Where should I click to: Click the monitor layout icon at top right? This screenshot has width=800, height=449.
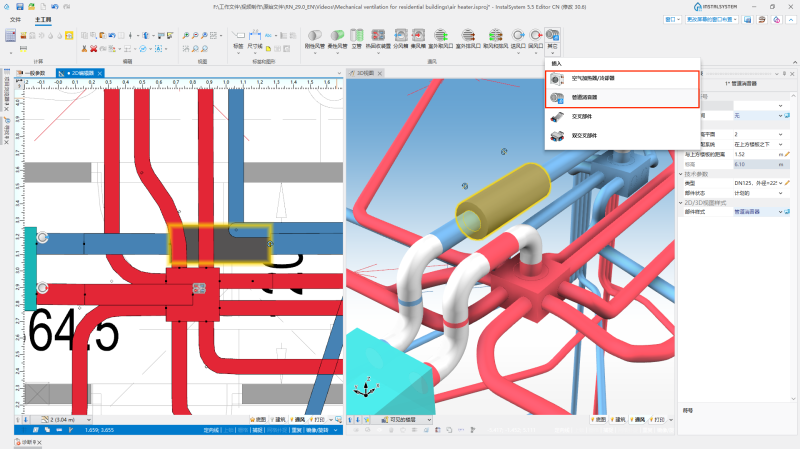(x=747, y=19)
